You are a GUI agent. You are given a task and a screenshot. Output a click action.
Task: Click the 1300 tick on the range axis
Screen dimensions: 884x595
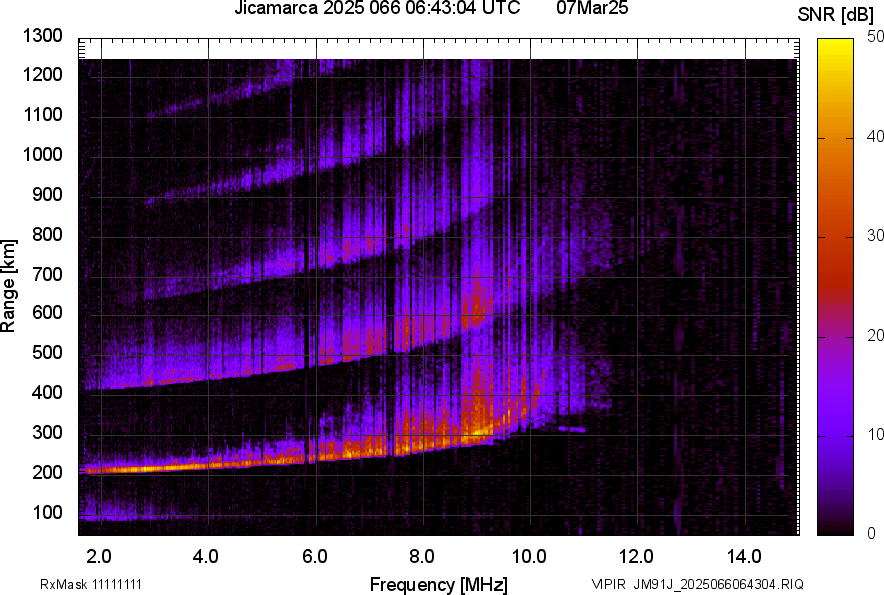pyautogui.click(x=44, y=36)
